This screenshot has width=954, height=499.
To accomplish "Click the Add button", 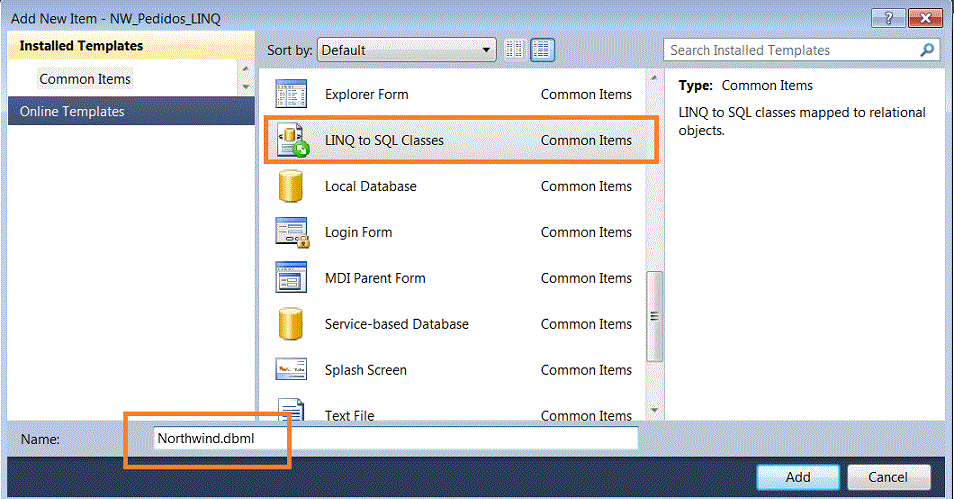I will pyautogui.click(x=798, y=477).
